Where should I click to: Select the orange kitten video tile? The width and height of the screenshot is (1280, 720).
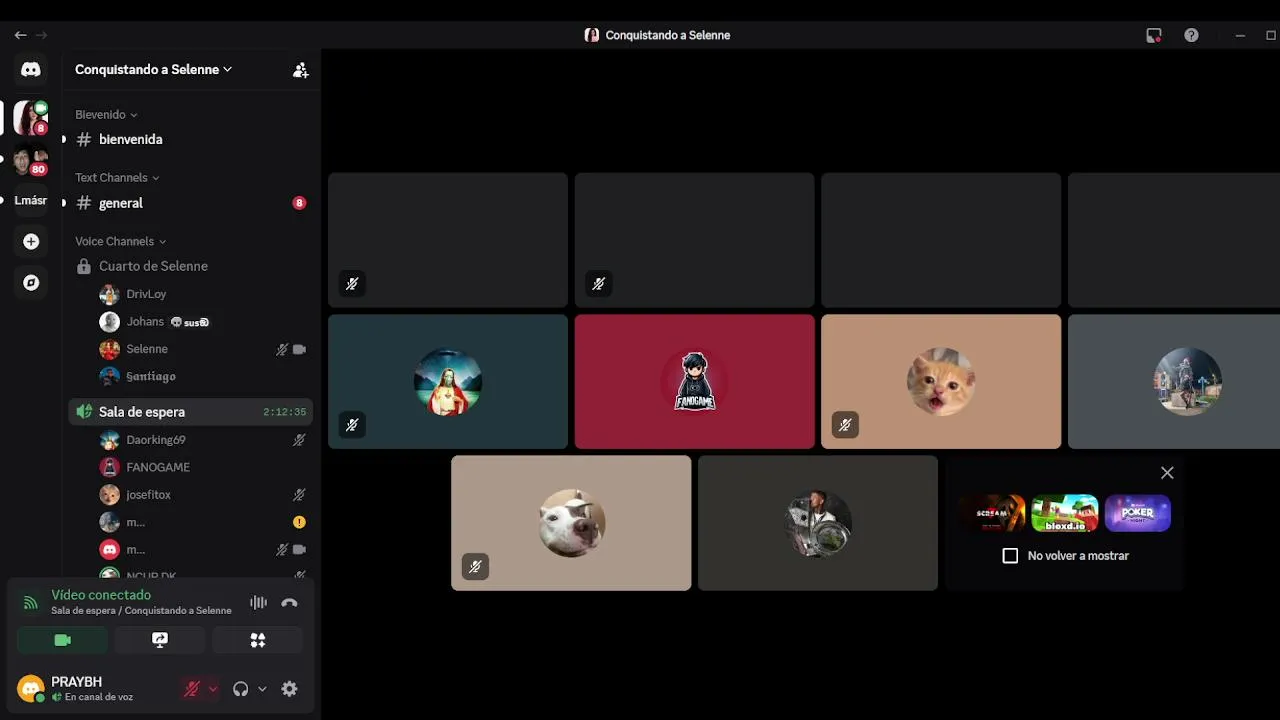pos(941,382)
